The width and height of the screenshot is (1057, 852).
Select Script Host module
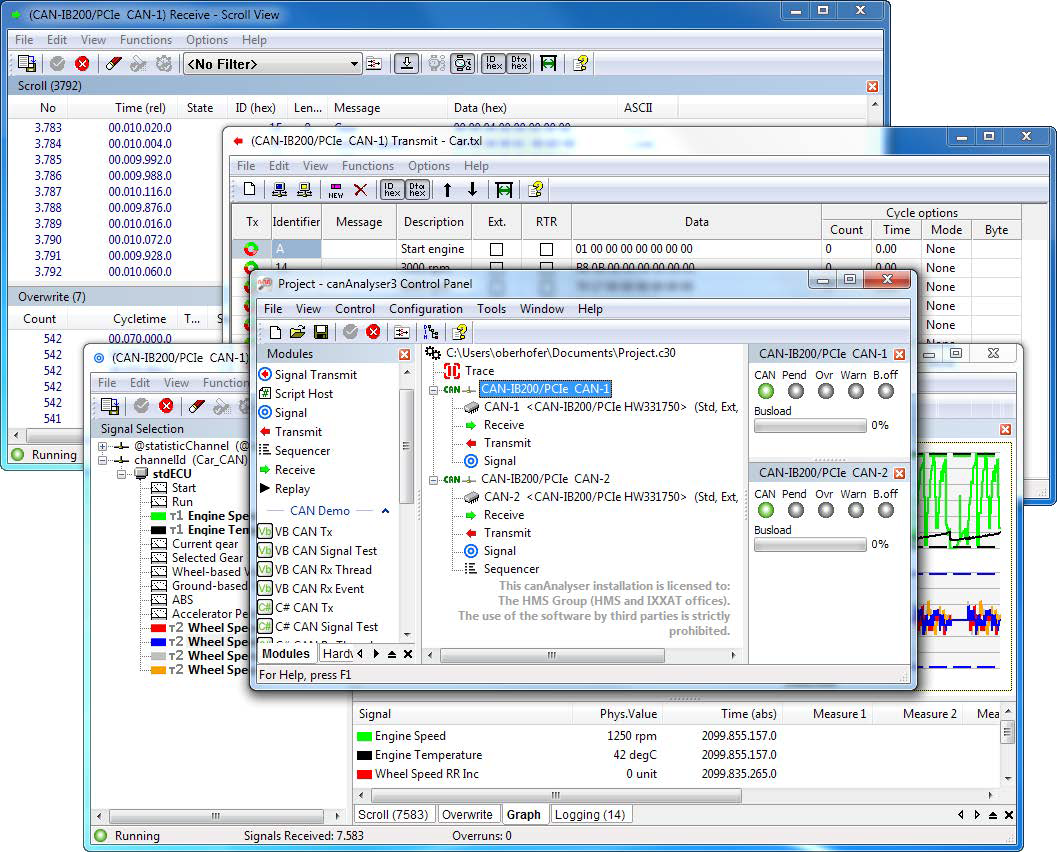pyautogui.click(x=297, y=394)
